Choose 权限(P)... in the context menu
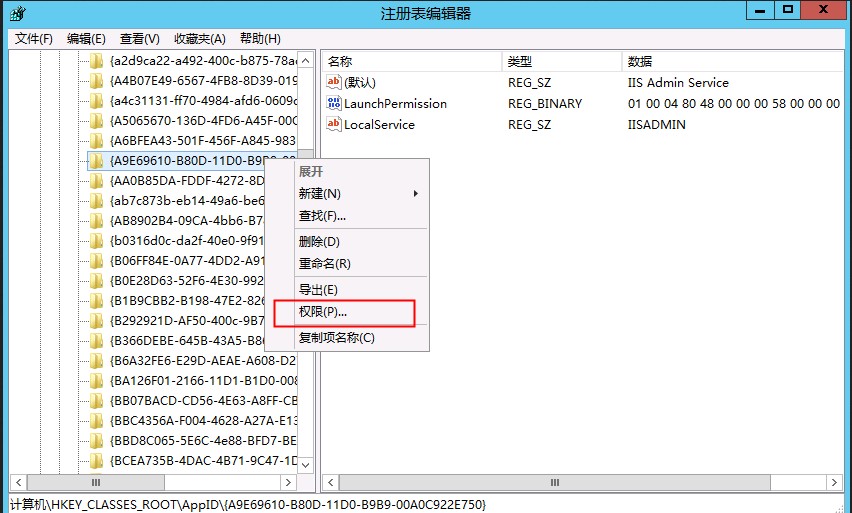This screenshot has width=852, height=513. tap(323, 312)
